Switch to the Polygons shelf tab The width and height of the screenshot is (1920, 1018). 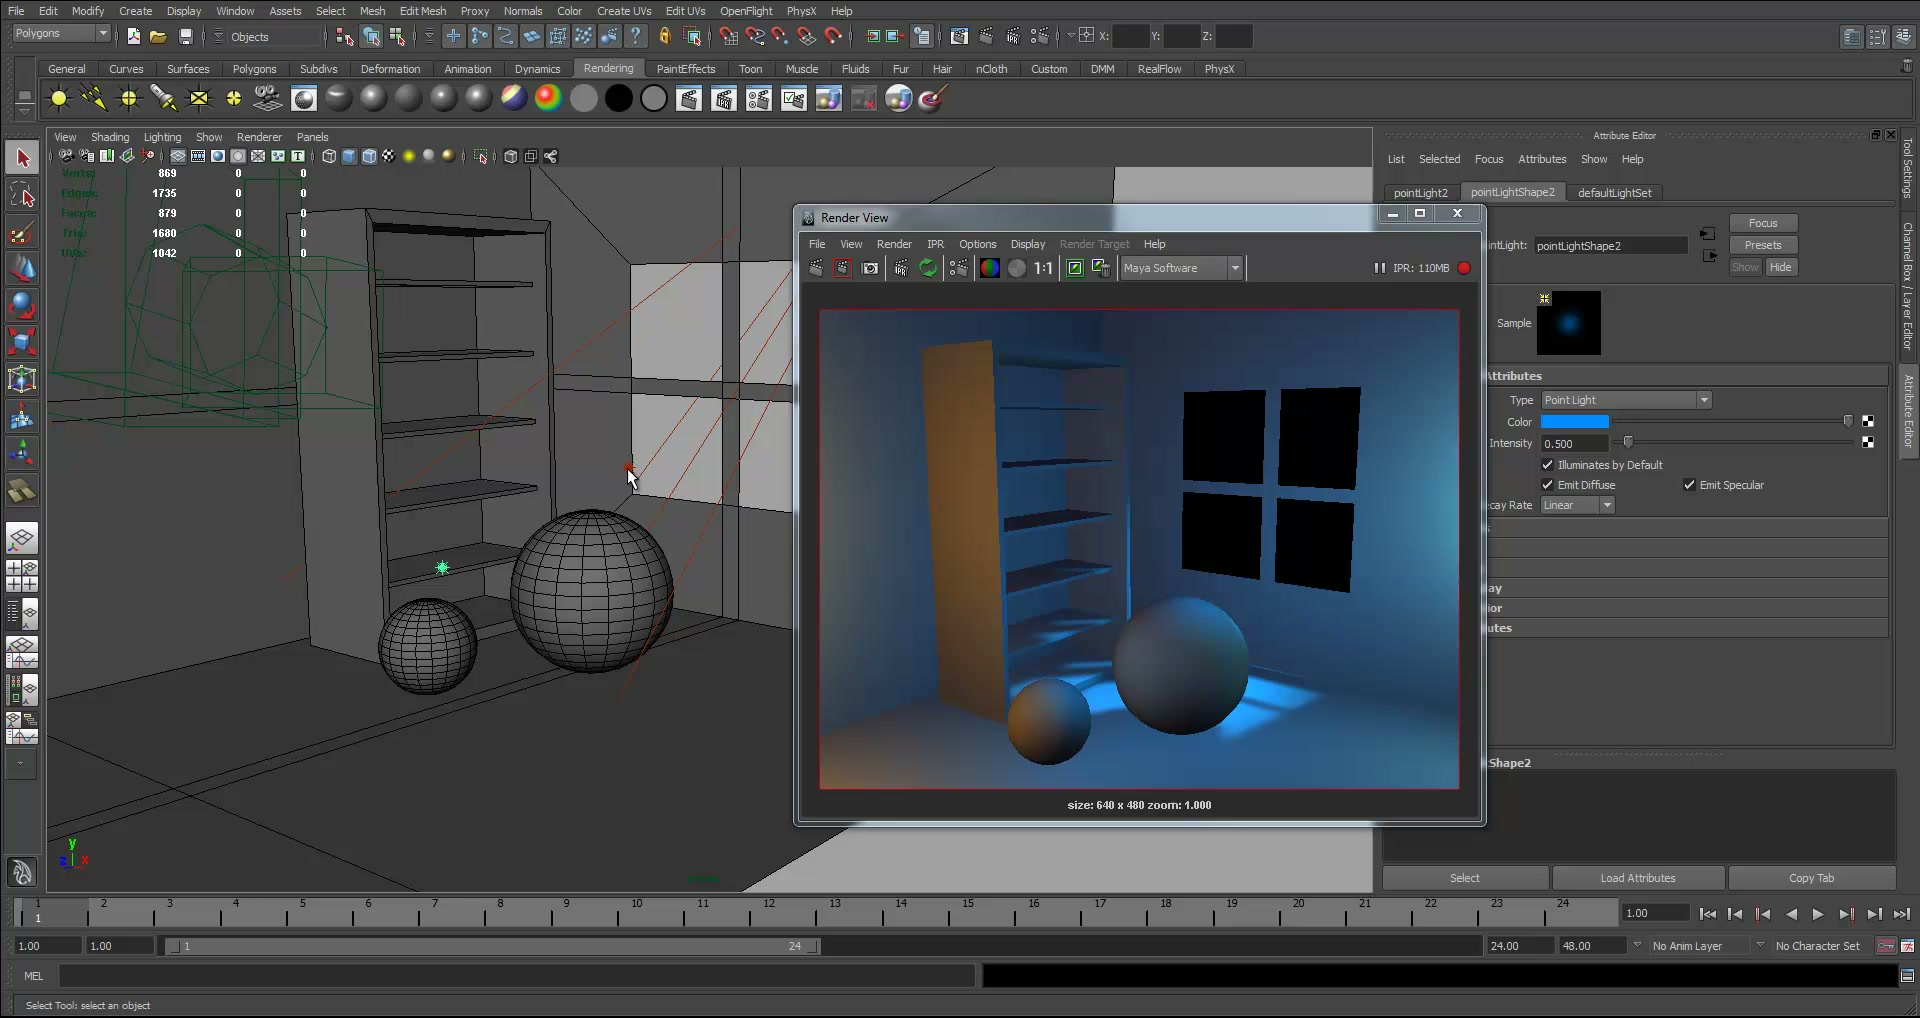pyautogui.click(x=254, y=69)
